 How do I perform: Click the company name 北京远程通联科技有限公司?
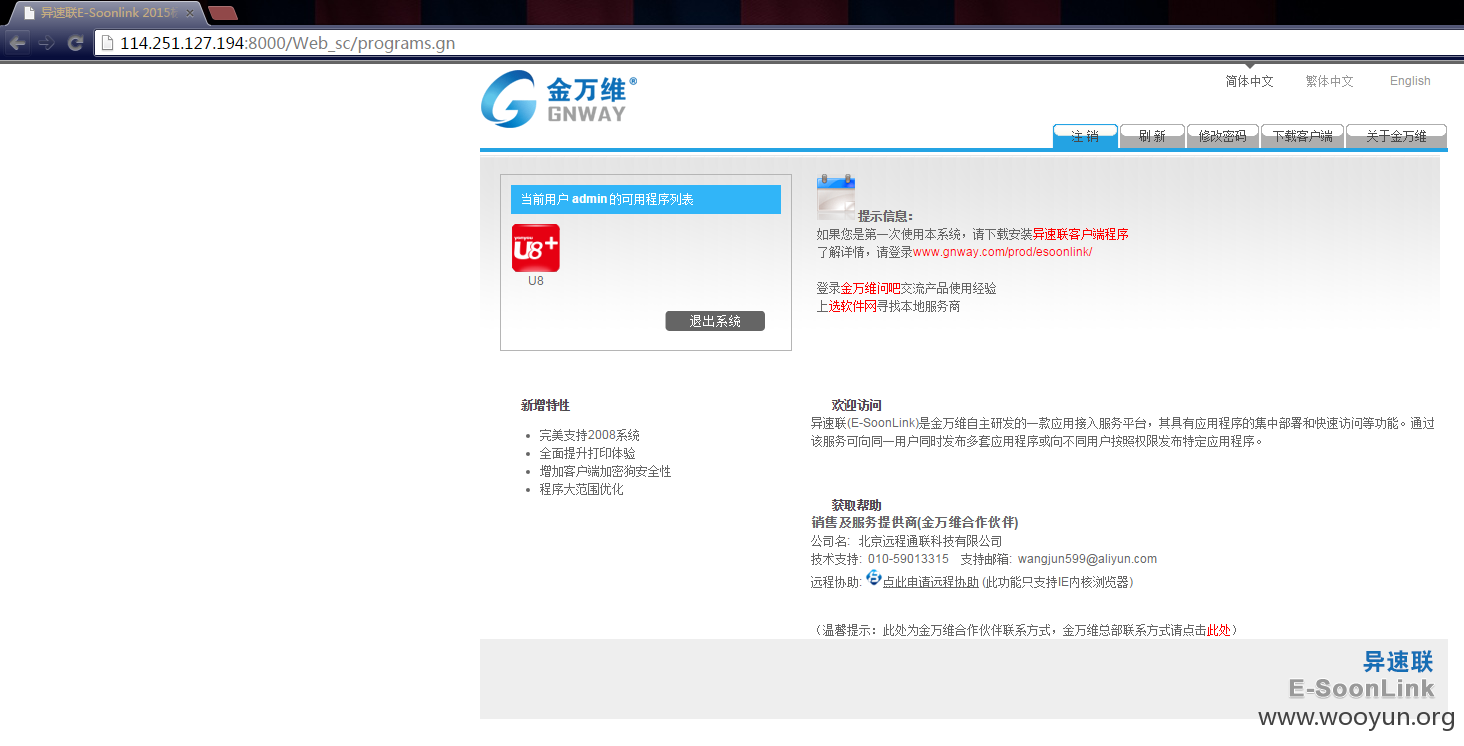(930, 541)
